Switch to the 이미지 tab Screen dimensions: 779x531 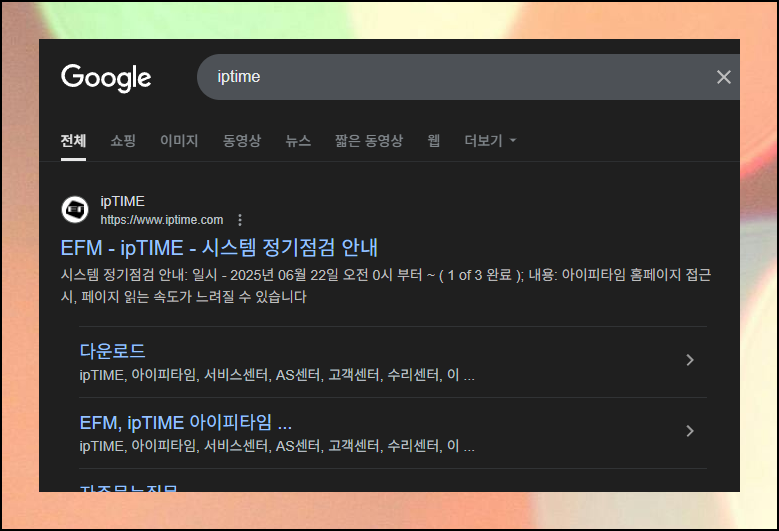click(x=179, y=141)
